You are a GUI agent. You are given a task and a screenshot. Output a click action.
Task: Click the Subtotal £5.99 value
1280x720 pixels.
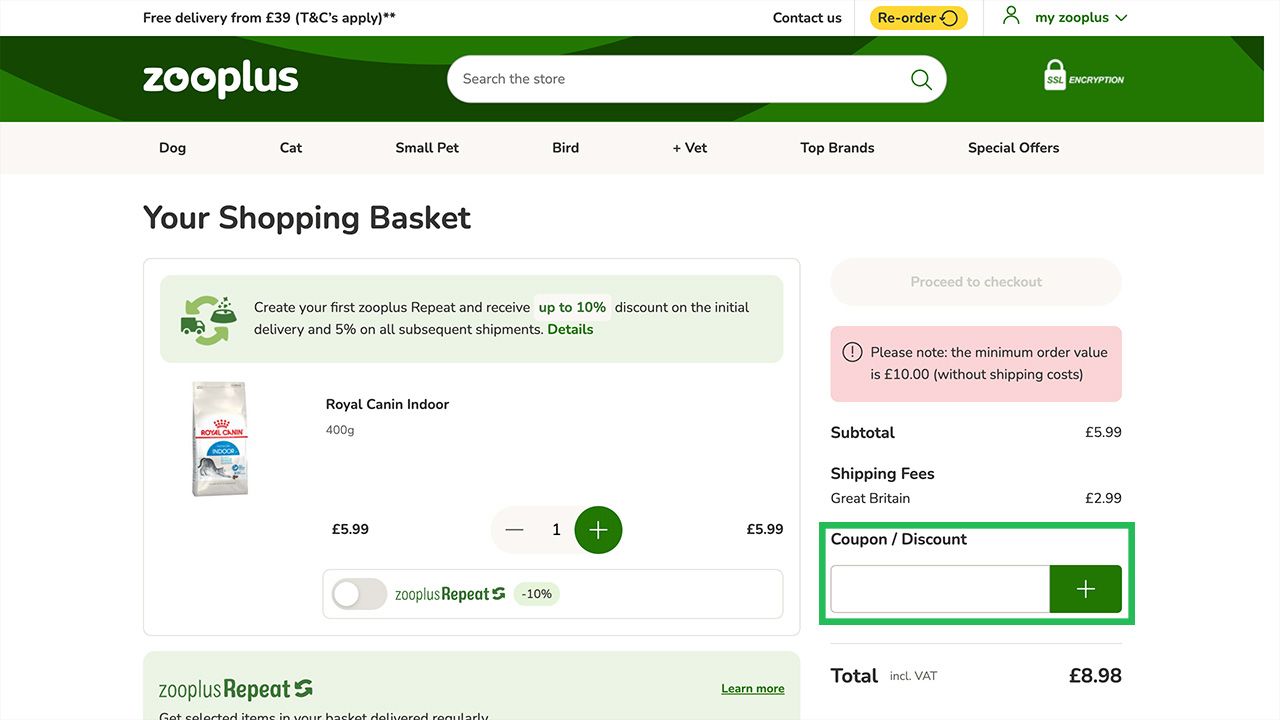click(x=1103, y=433)
